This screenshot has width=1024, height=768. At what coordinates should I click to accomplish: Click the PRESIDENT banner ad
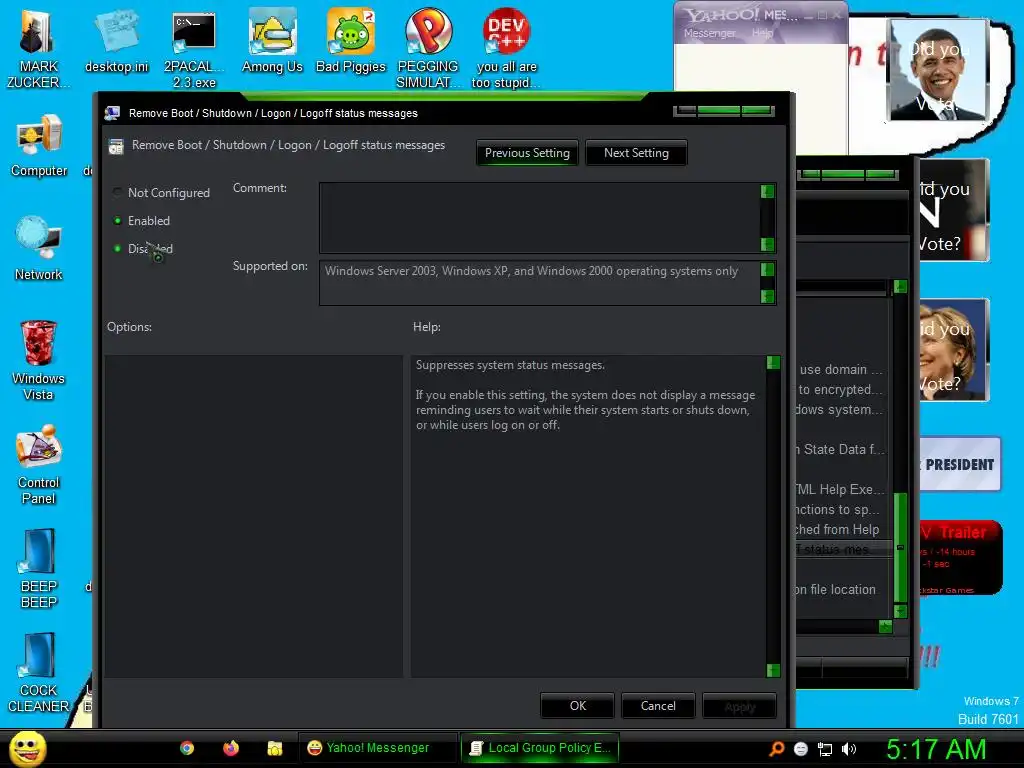point(960,464)
